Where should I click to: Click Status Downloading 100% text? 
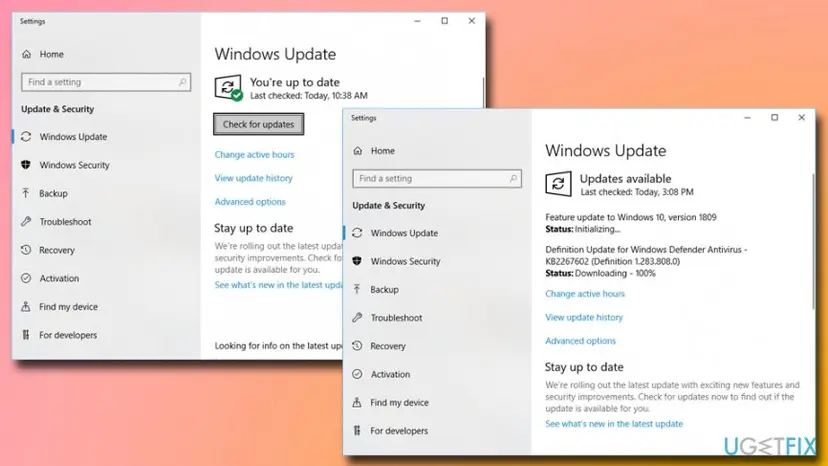600,273
